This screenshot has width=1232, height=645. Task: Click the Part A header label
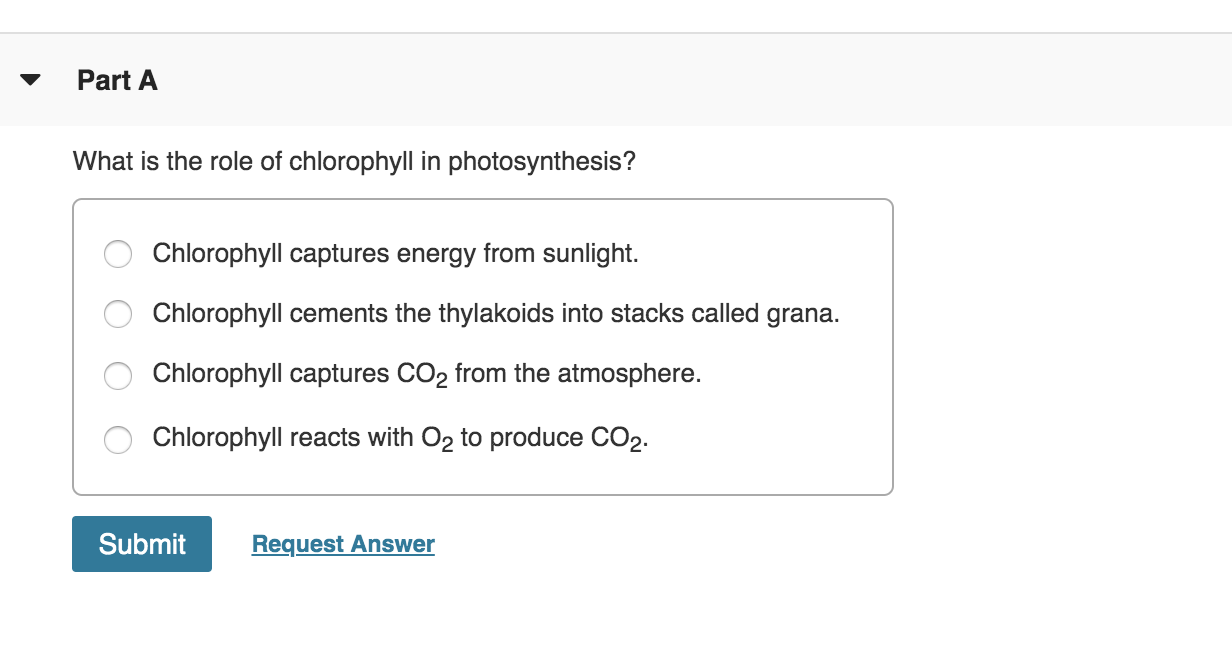pos(117,80)
